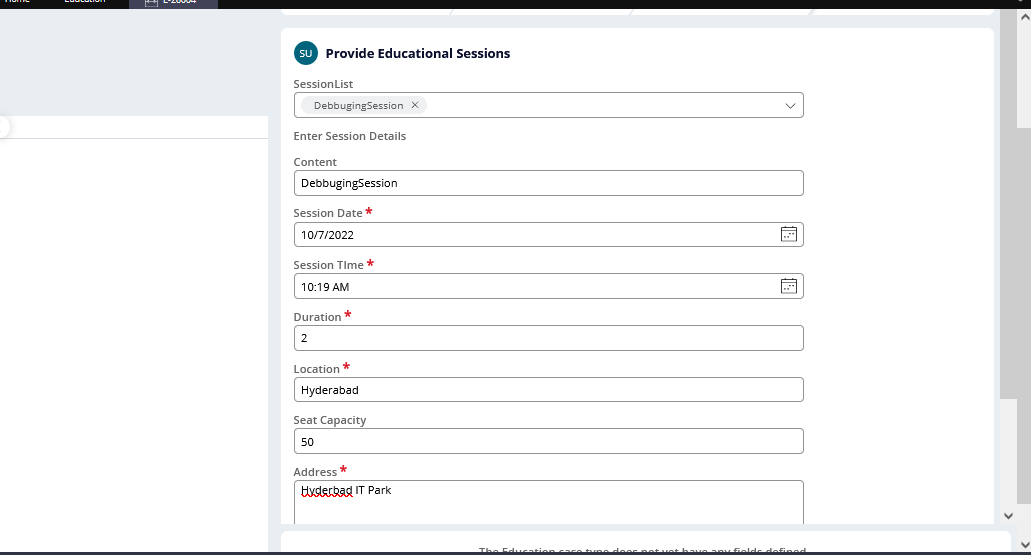The height and width of the screenshot is (555, 1031).
Task: Focus the Duration input field
Action: pyautogui.click(x=548, y=338)
